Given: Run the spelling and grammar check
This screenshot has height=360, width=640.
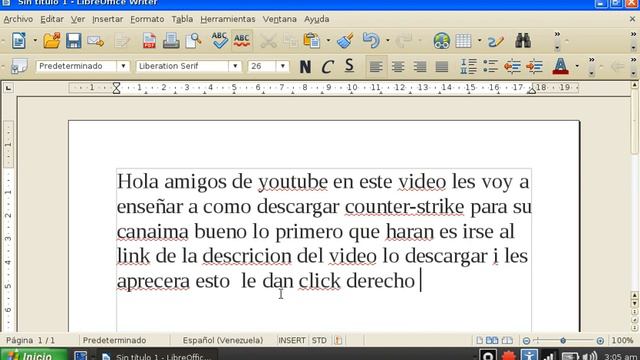Looking at the screenshot, I should coord(219,41).
